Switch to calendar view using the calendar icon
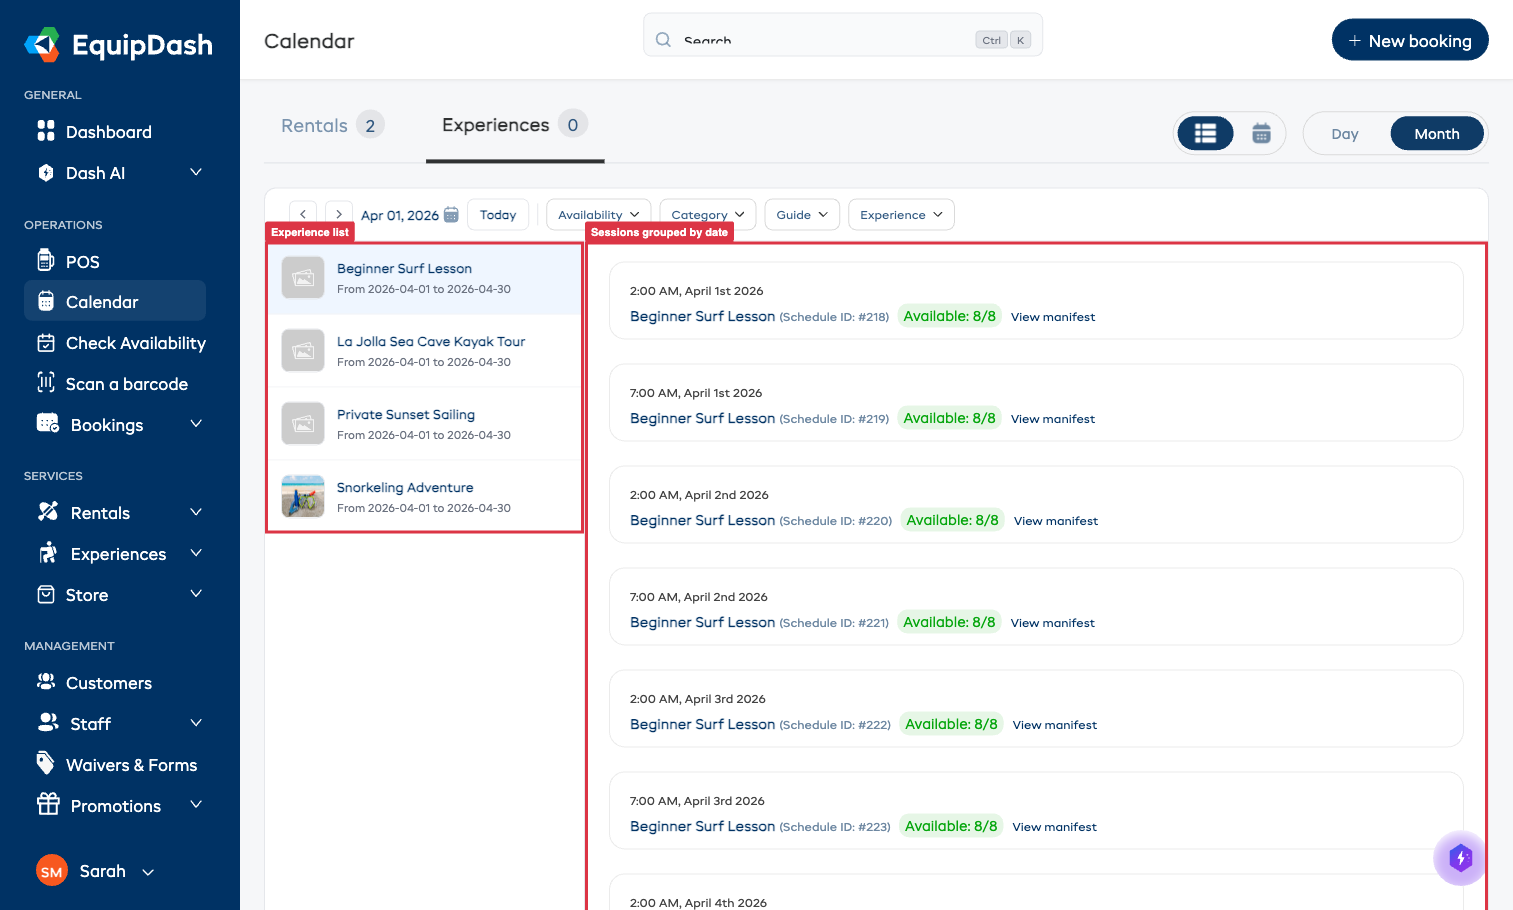This screenshot has height=910, width=1513. [1258, 132]
